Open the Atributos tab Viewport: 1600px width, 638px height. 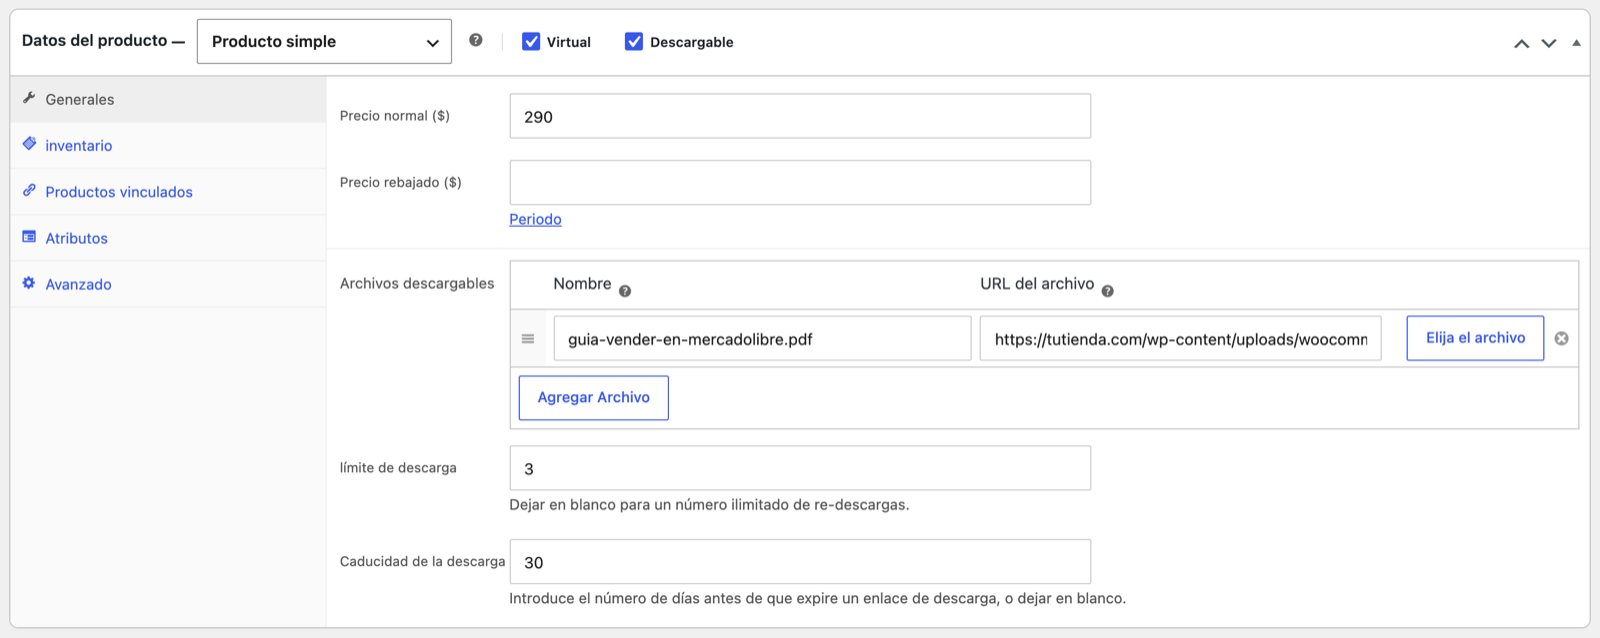click(x=168, y=238)
